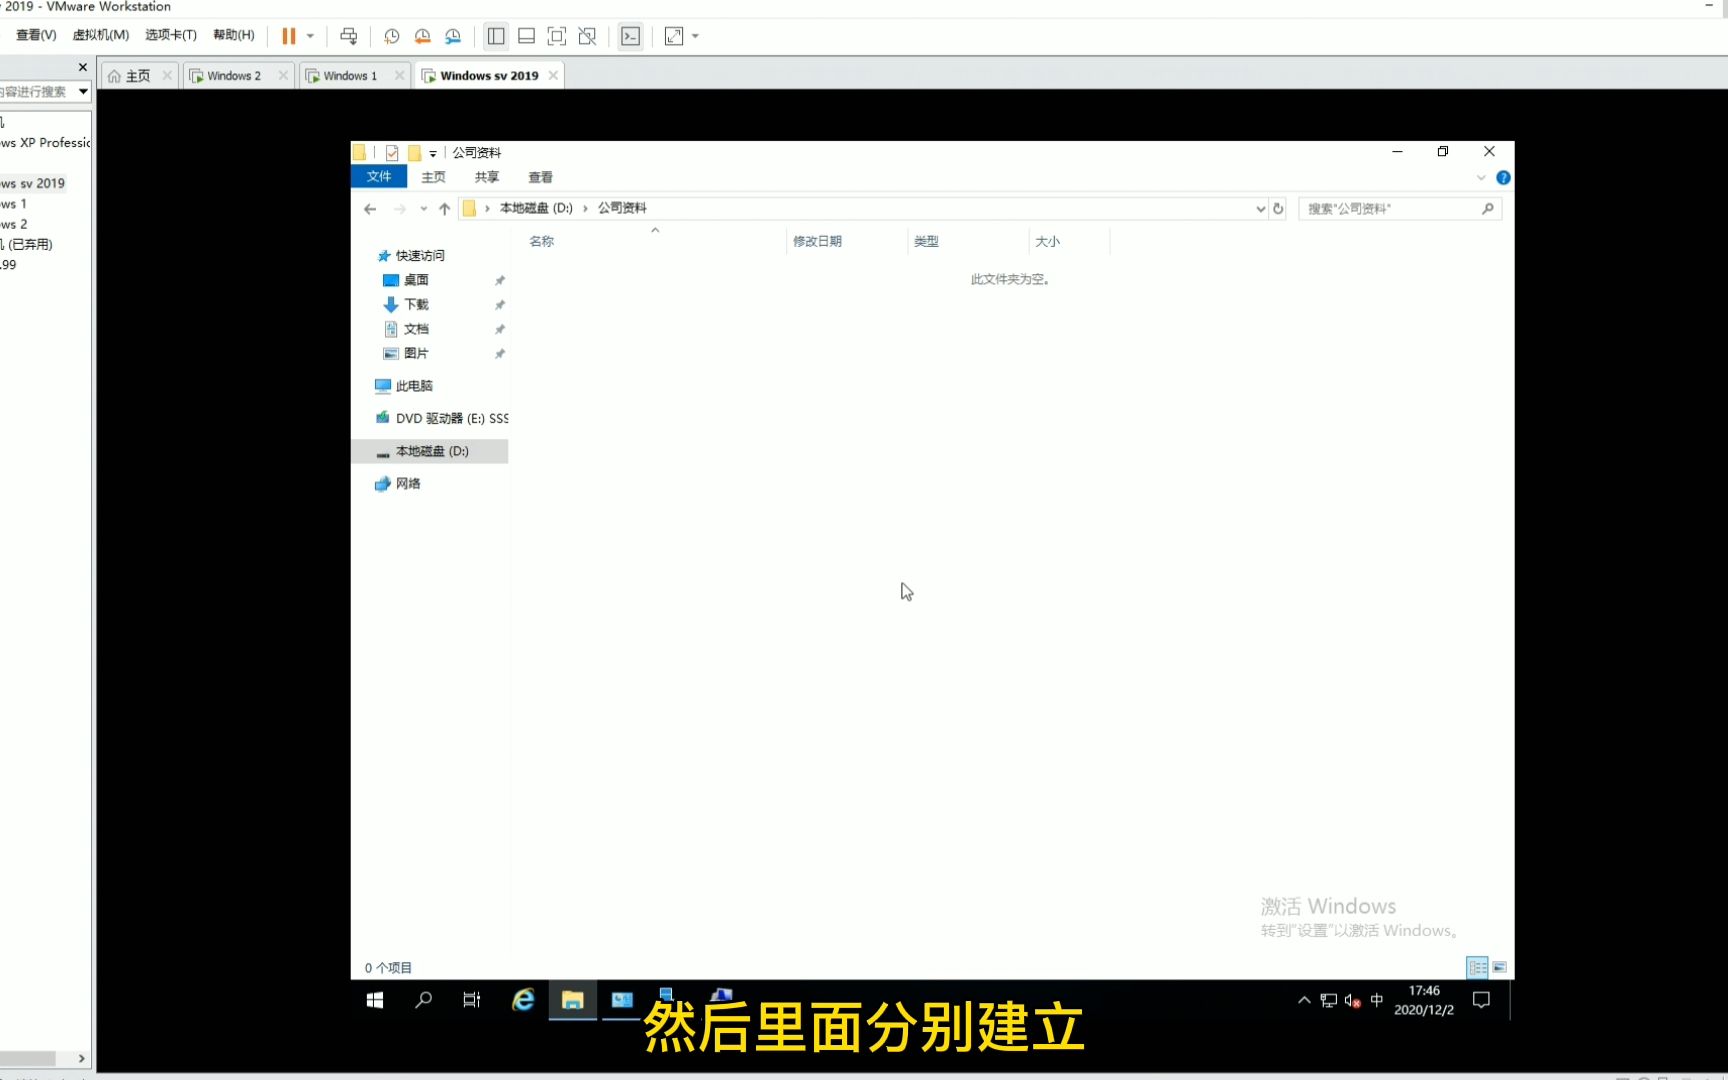Screen dimensions: 1728x1080
Task: Click the stretch guest display icon
Action: click(674, 36)
